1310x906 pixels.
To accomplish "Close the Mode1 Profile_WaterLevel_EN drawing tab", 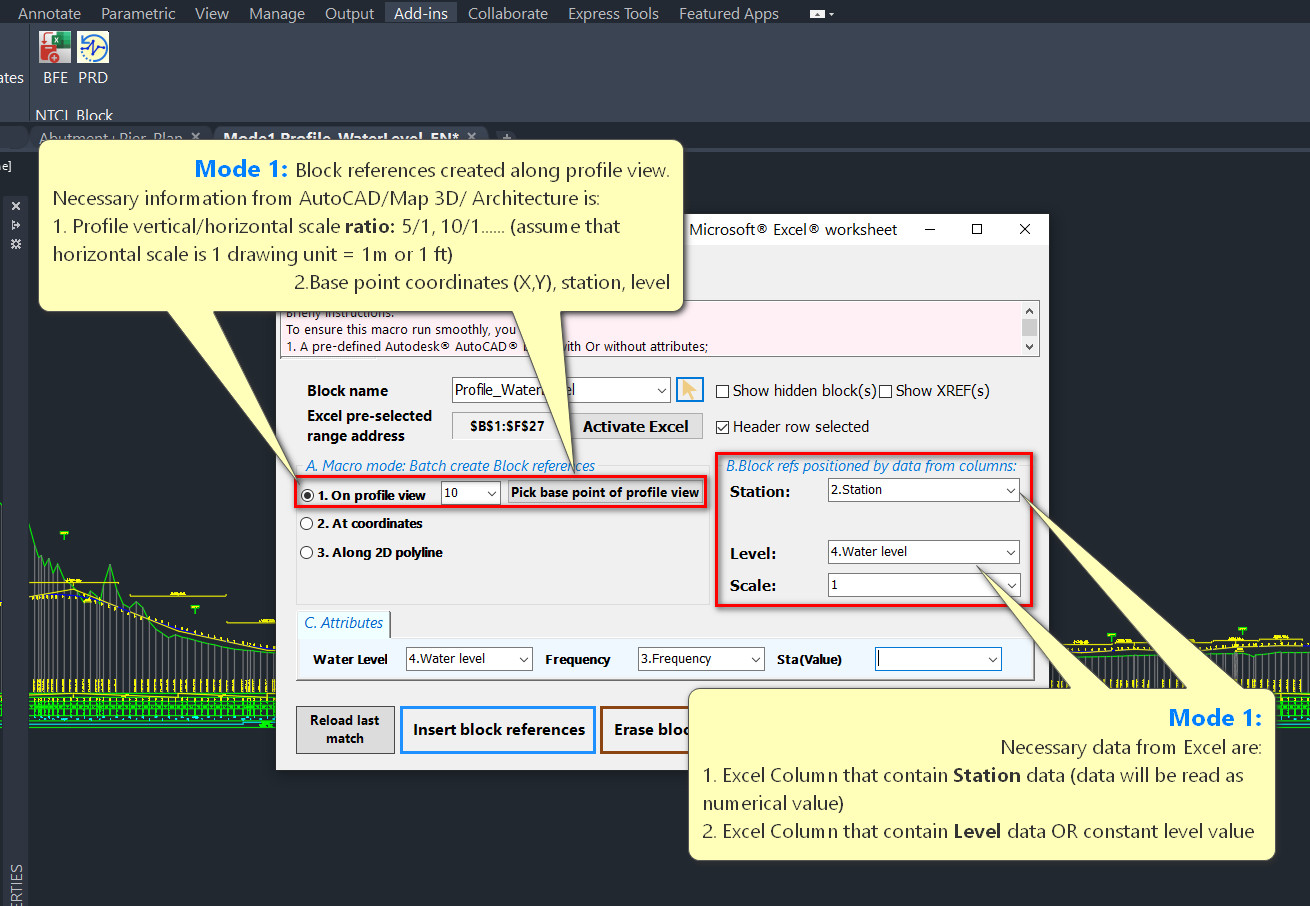I will (474, 137).
